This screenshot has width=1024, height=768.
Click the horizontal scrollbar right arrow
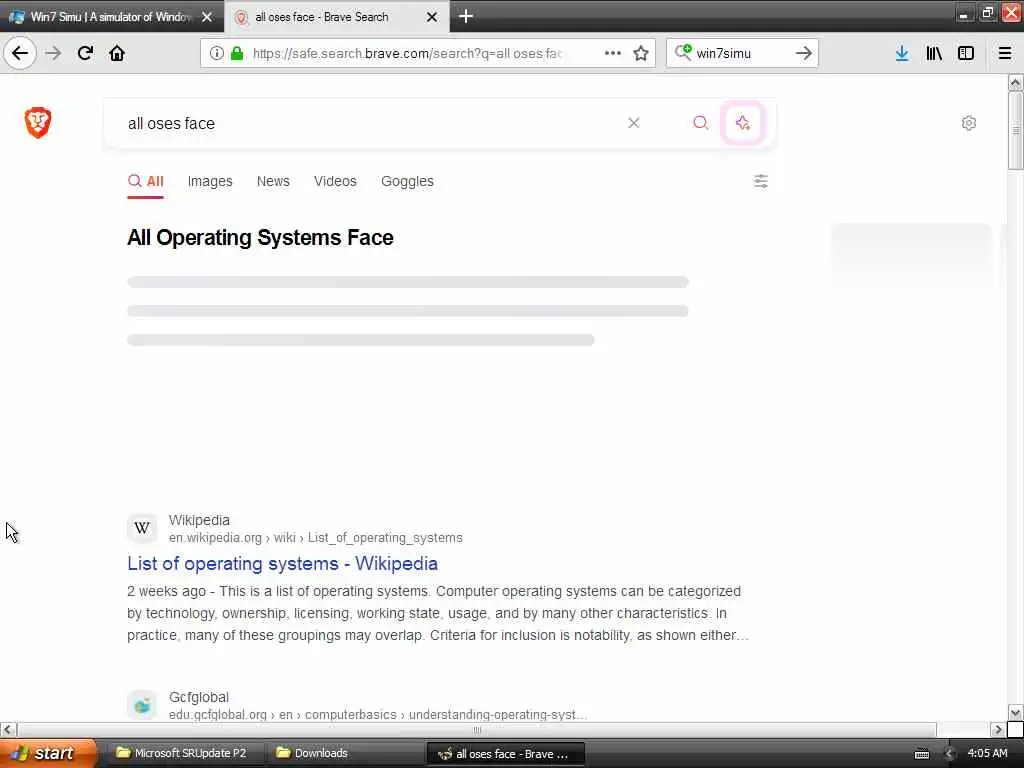pyautogui.click(x=997, y=729)
